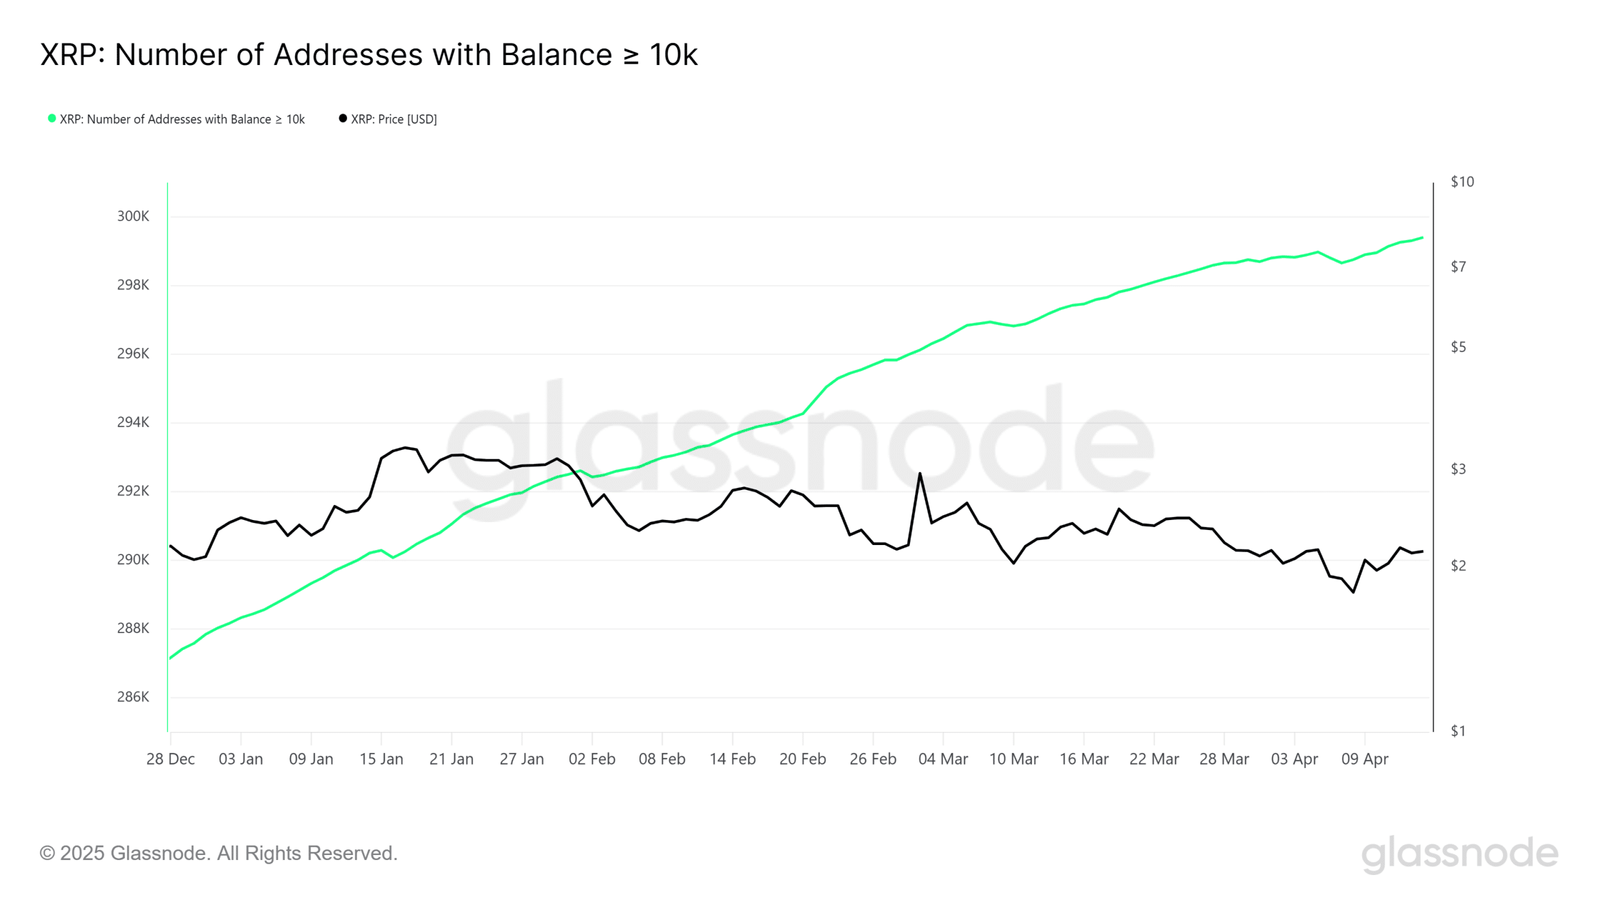Select the 04 Mar date label
This screenshot has width=1600, height=900.
943,759
